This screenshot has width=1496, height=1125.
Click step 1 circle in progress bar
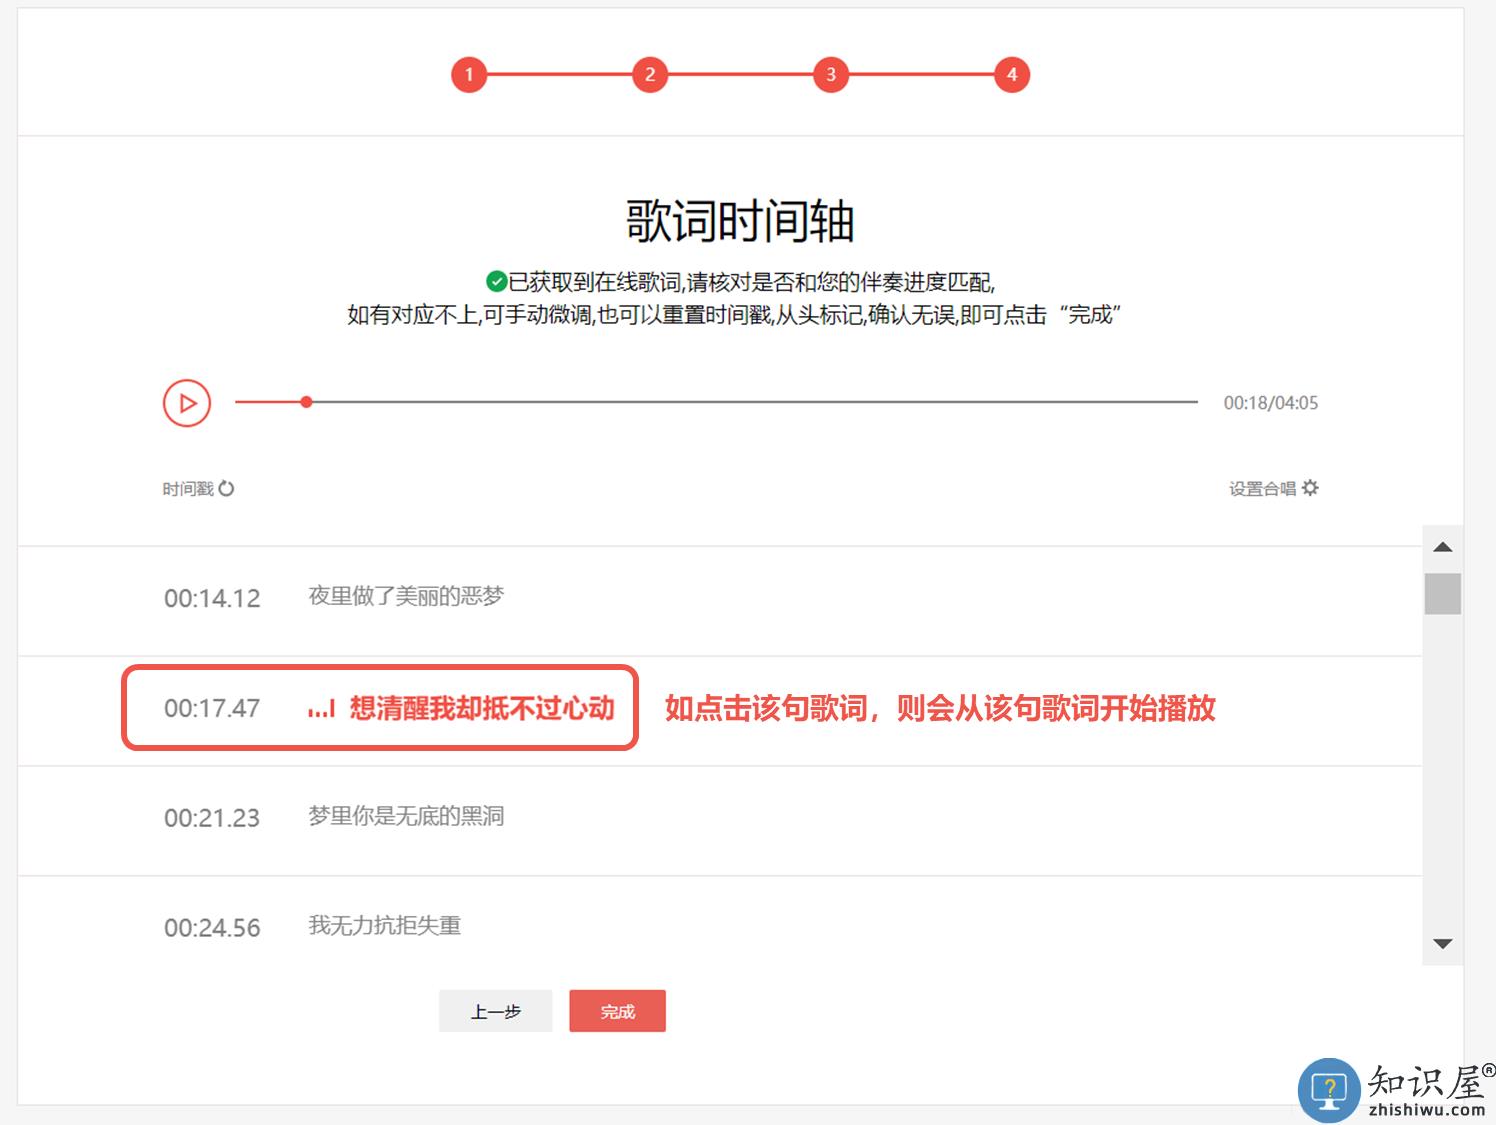point(469,75)
